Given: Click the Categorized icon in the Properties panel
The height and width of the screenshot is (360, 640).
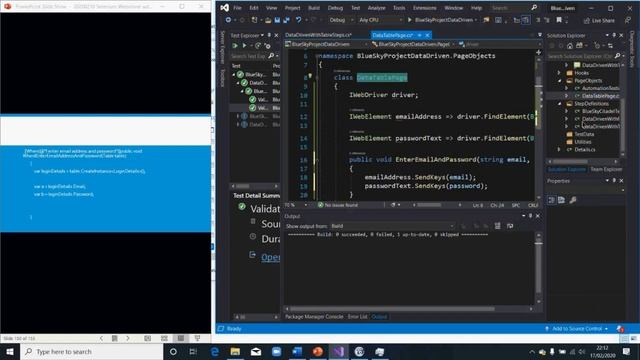Looking at the screenshot, I should coord(551,200).
